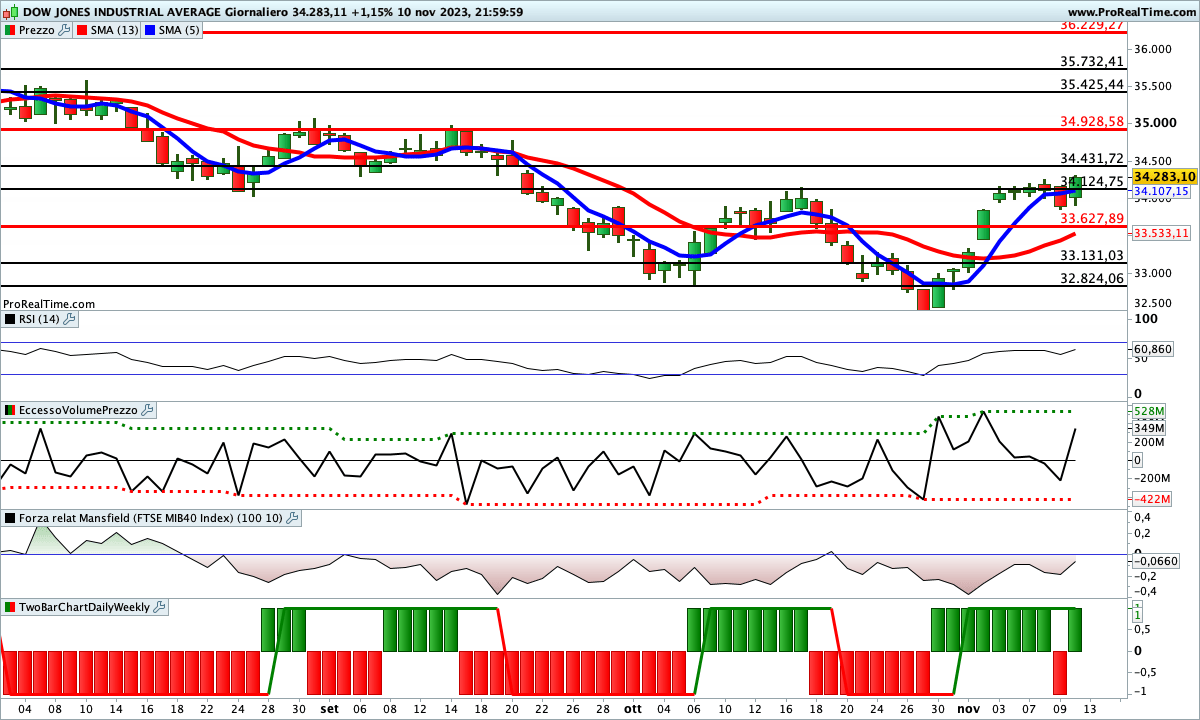Screen dimensions: 1200x720
Task: Click the 'ott' month marker on the time axis
Action: [632, 708]
